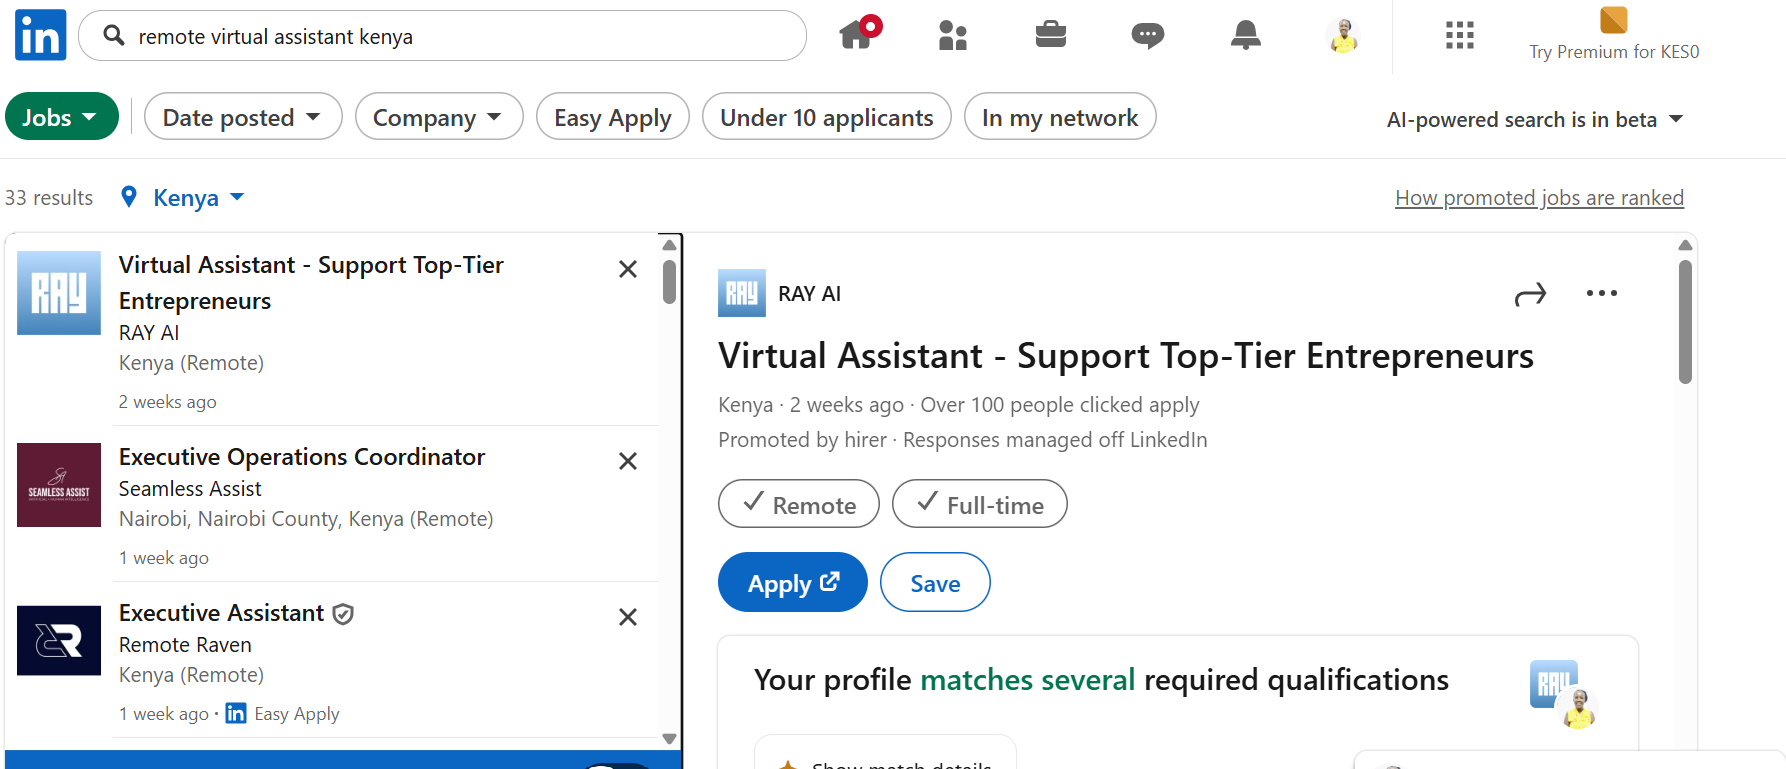This screenshot has width=1786, height=769.
Task: Toggle the Easy Apply filter
Action: (613, 117)
